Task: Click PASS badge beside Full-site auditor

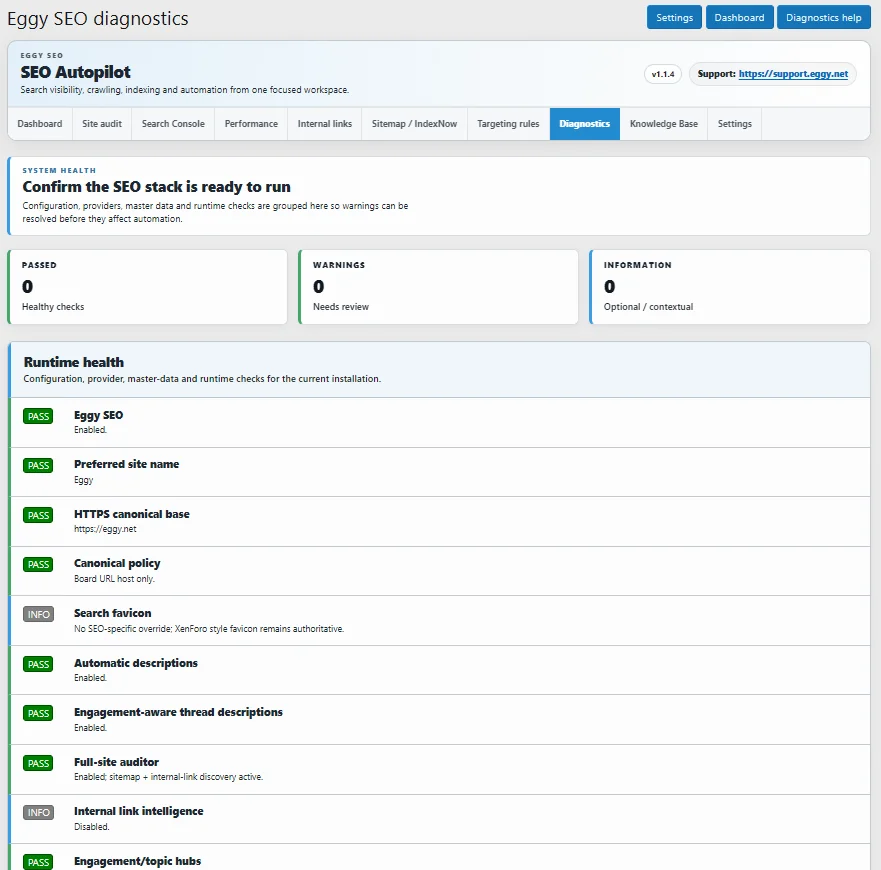Action: click(x=38, y=763)
